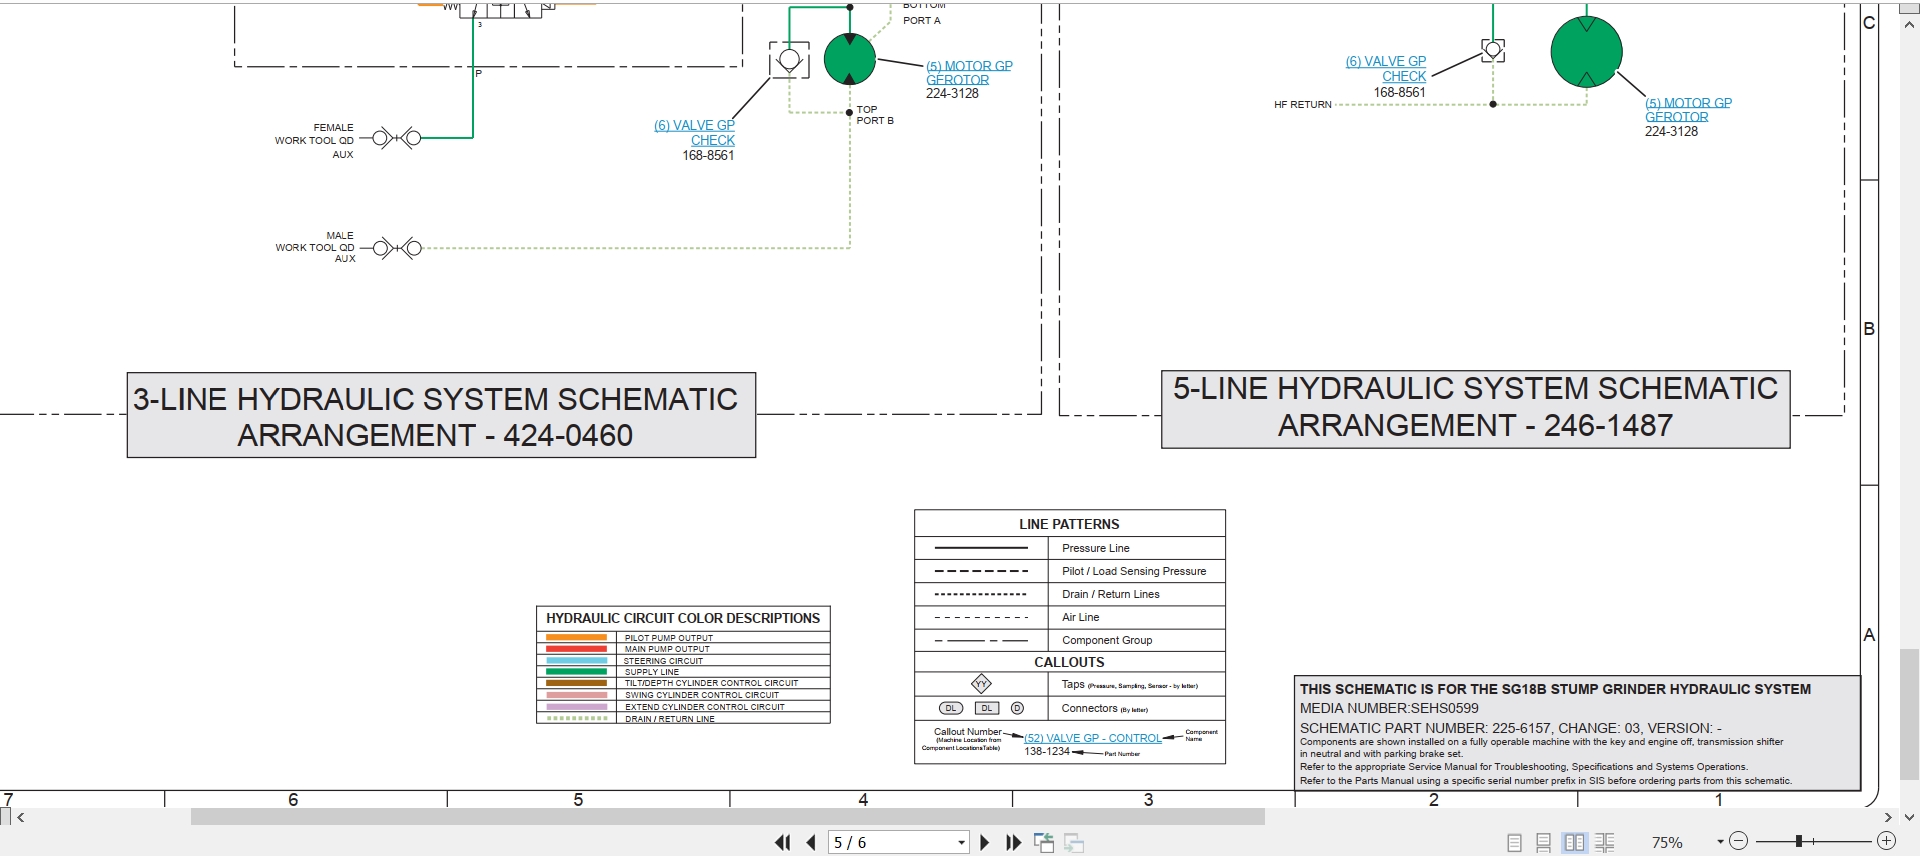Image resolution: width=1920 pixels, height=856 pixels.
Task: Click the purple Extend Cylinder Control swatch
Action: [x=577, y=707]
